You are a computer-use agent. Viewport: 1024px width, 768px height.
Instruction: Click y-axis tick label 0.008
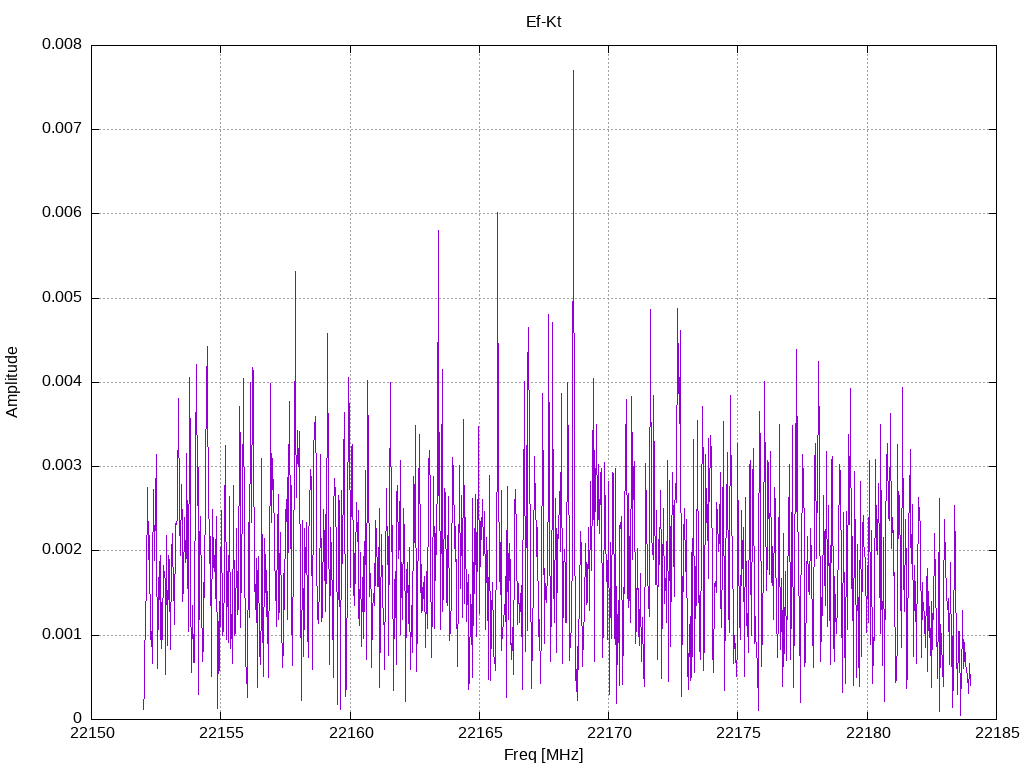[62, 44]
